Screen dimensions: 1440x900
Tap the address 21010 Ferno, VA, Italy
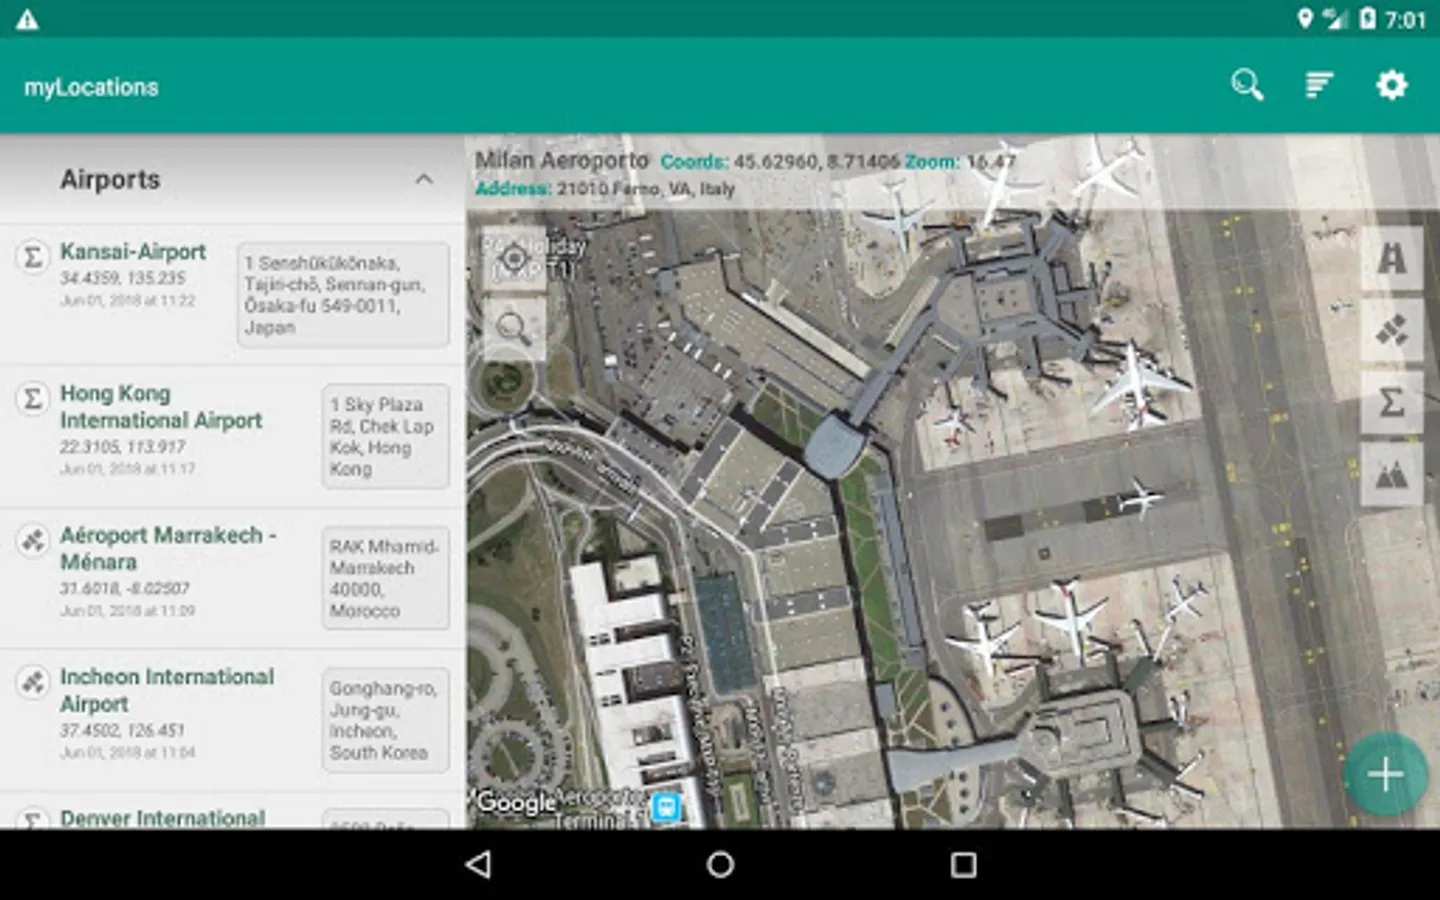click(x=646, y=188)
